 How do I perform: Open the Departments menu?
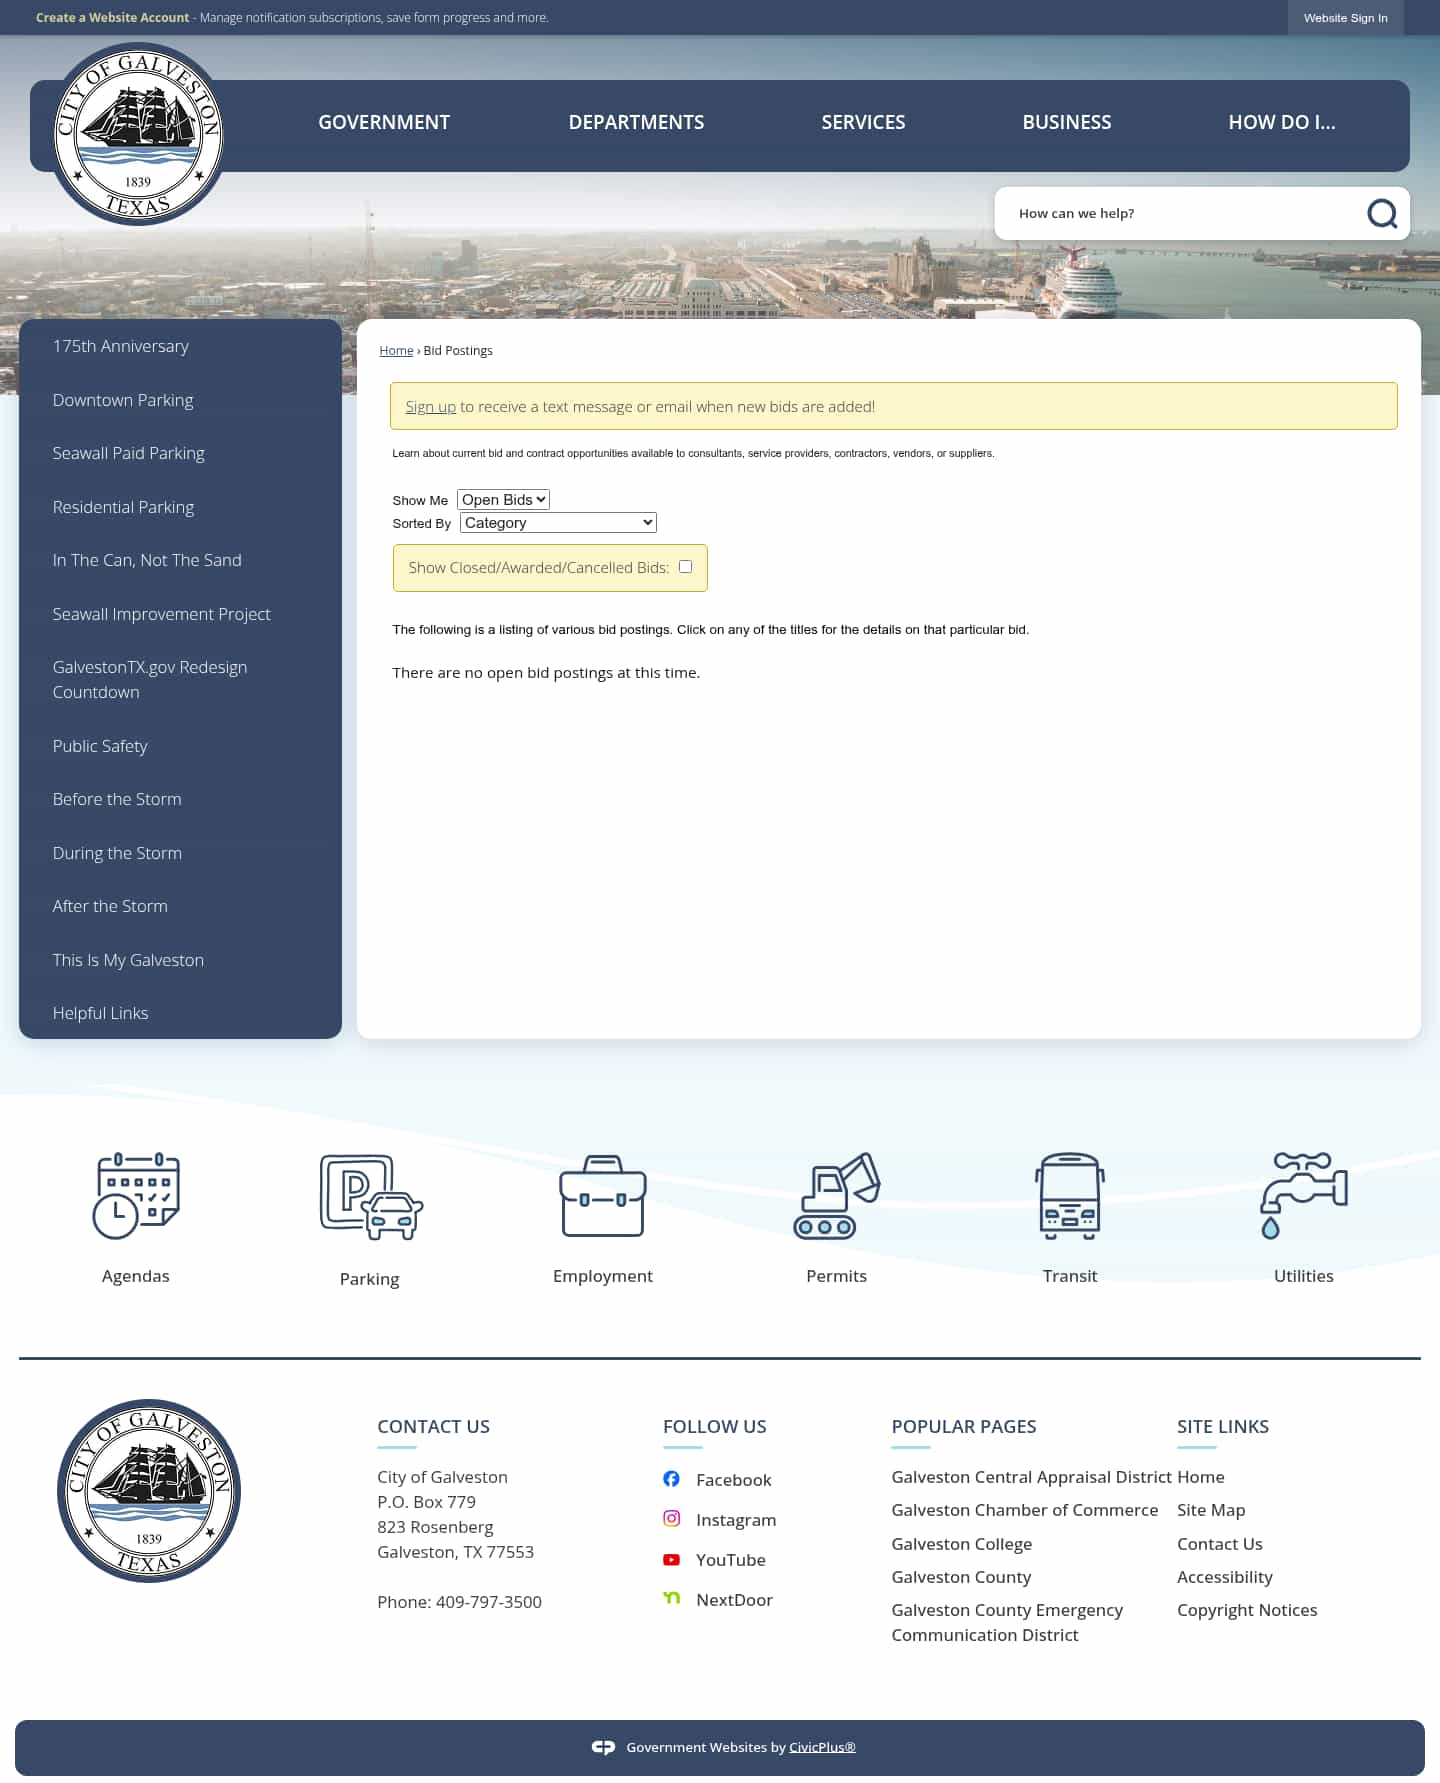[636, 122]
